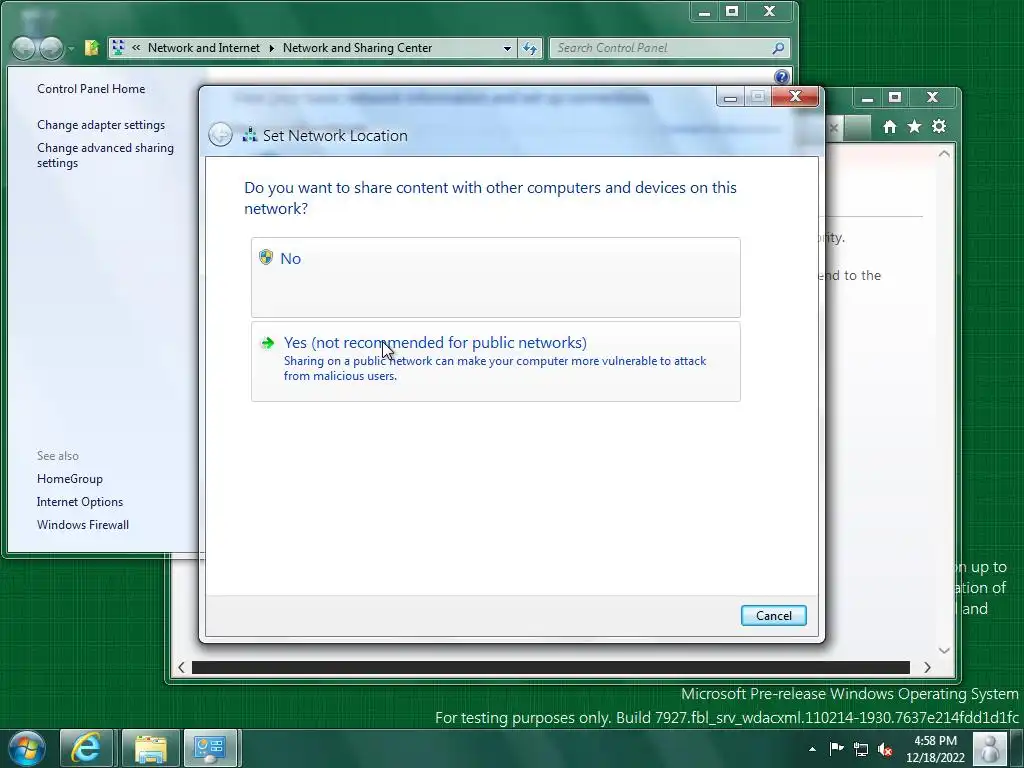Show hidden tray icons arrow
The height and width of the screenshot is (768, 1024).
click(x=812, y=749)
